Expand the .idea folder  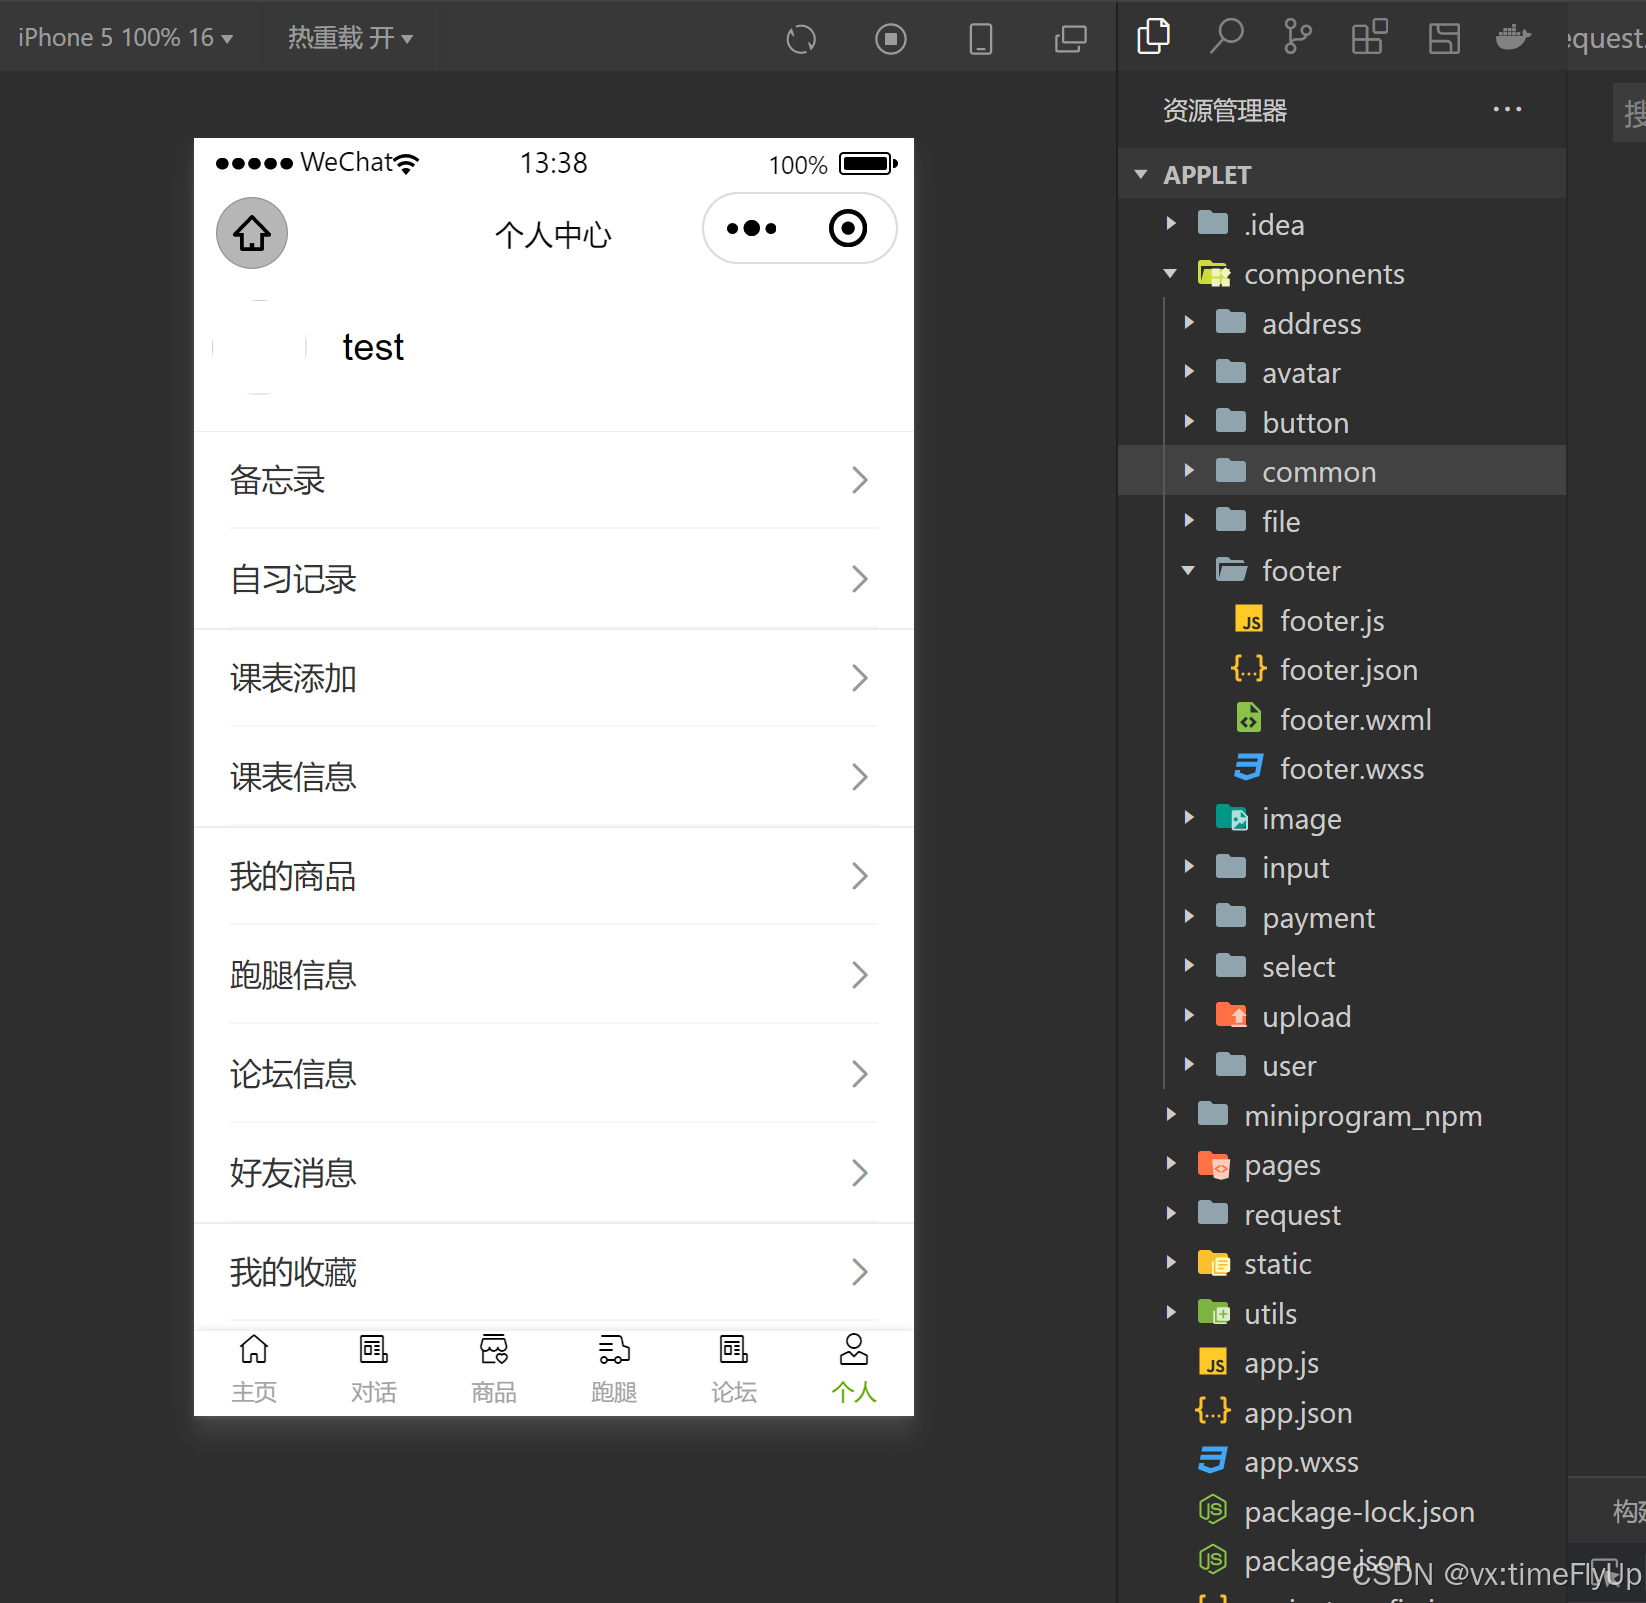1342,224
